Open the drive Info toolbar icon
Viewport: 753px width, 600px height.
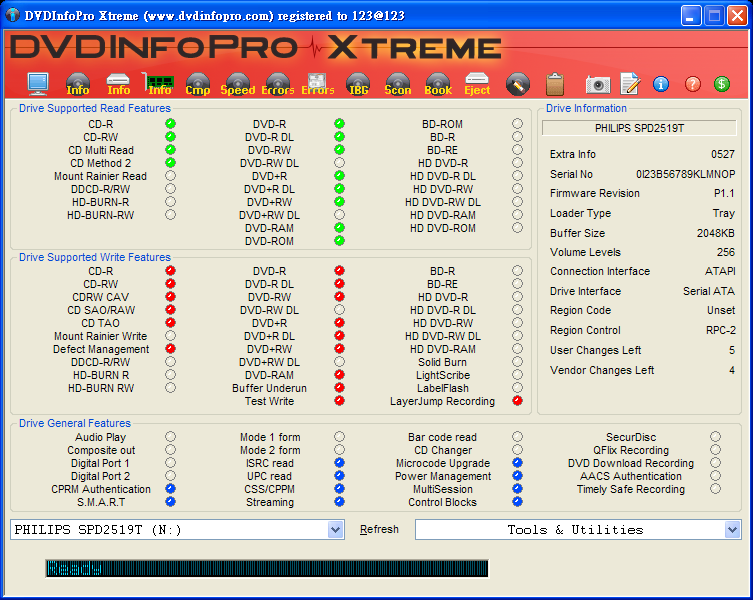118,84
